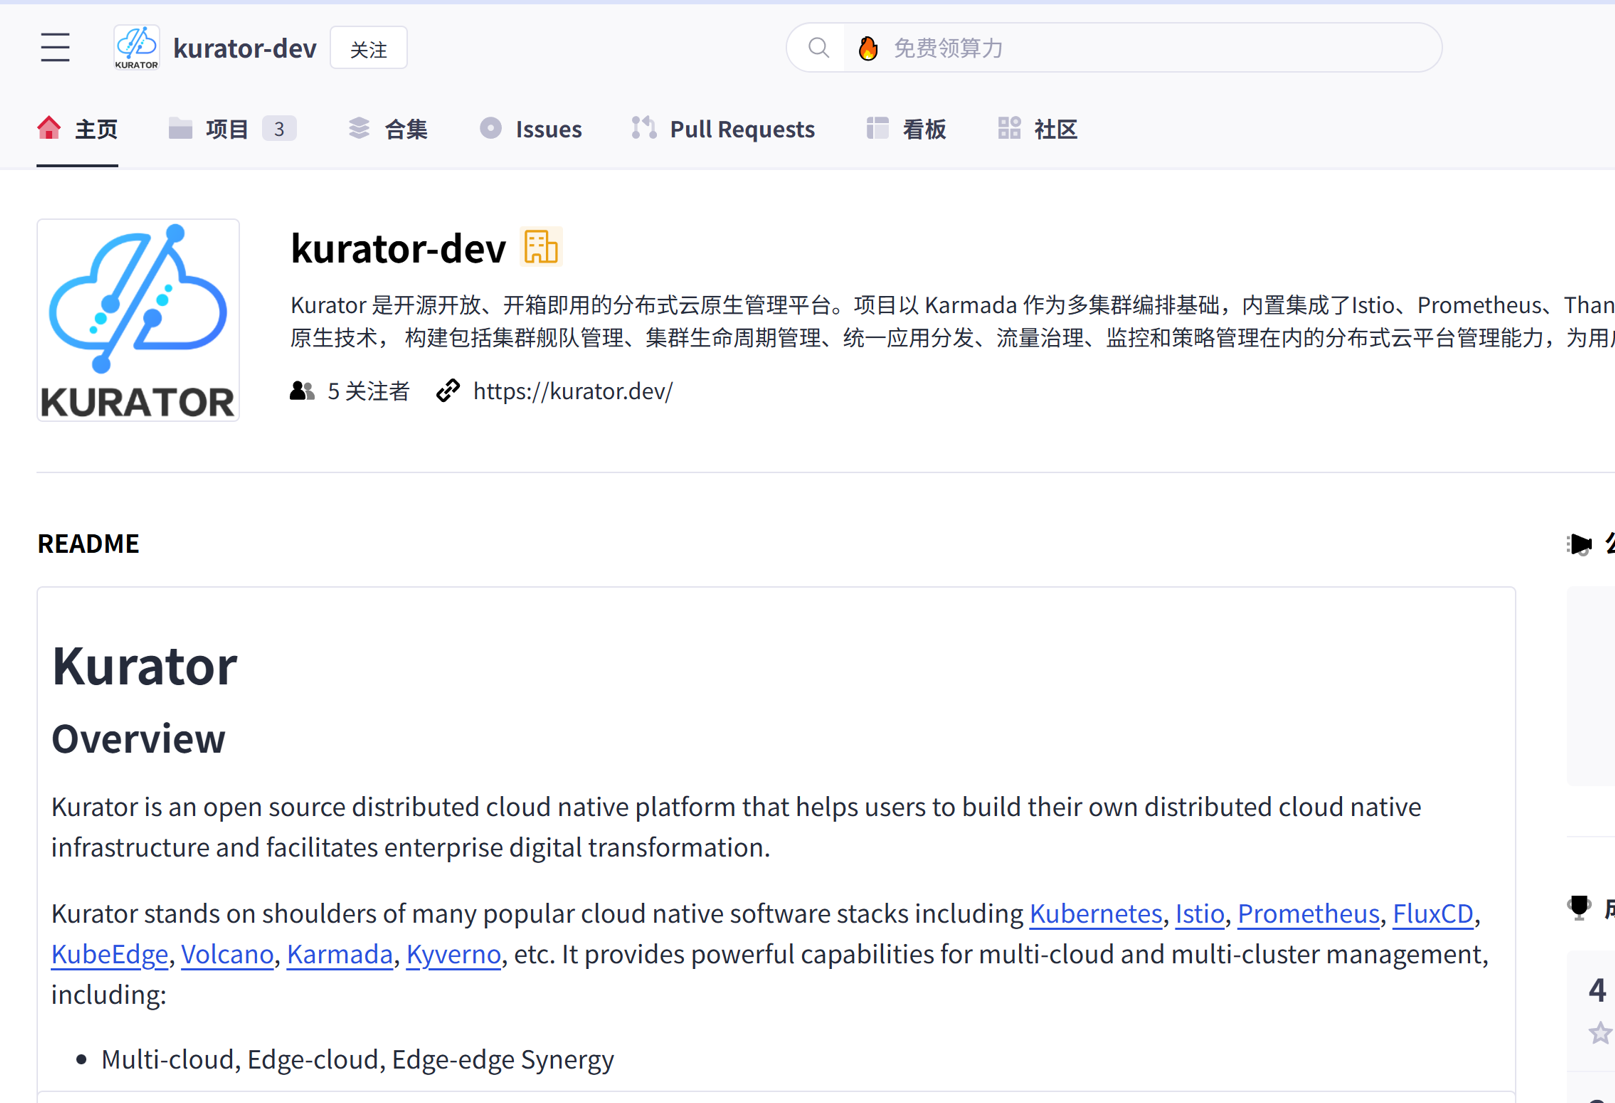Open the Pull Requests tab
Screen dimensions: 1615x1103
coord(723,129)
